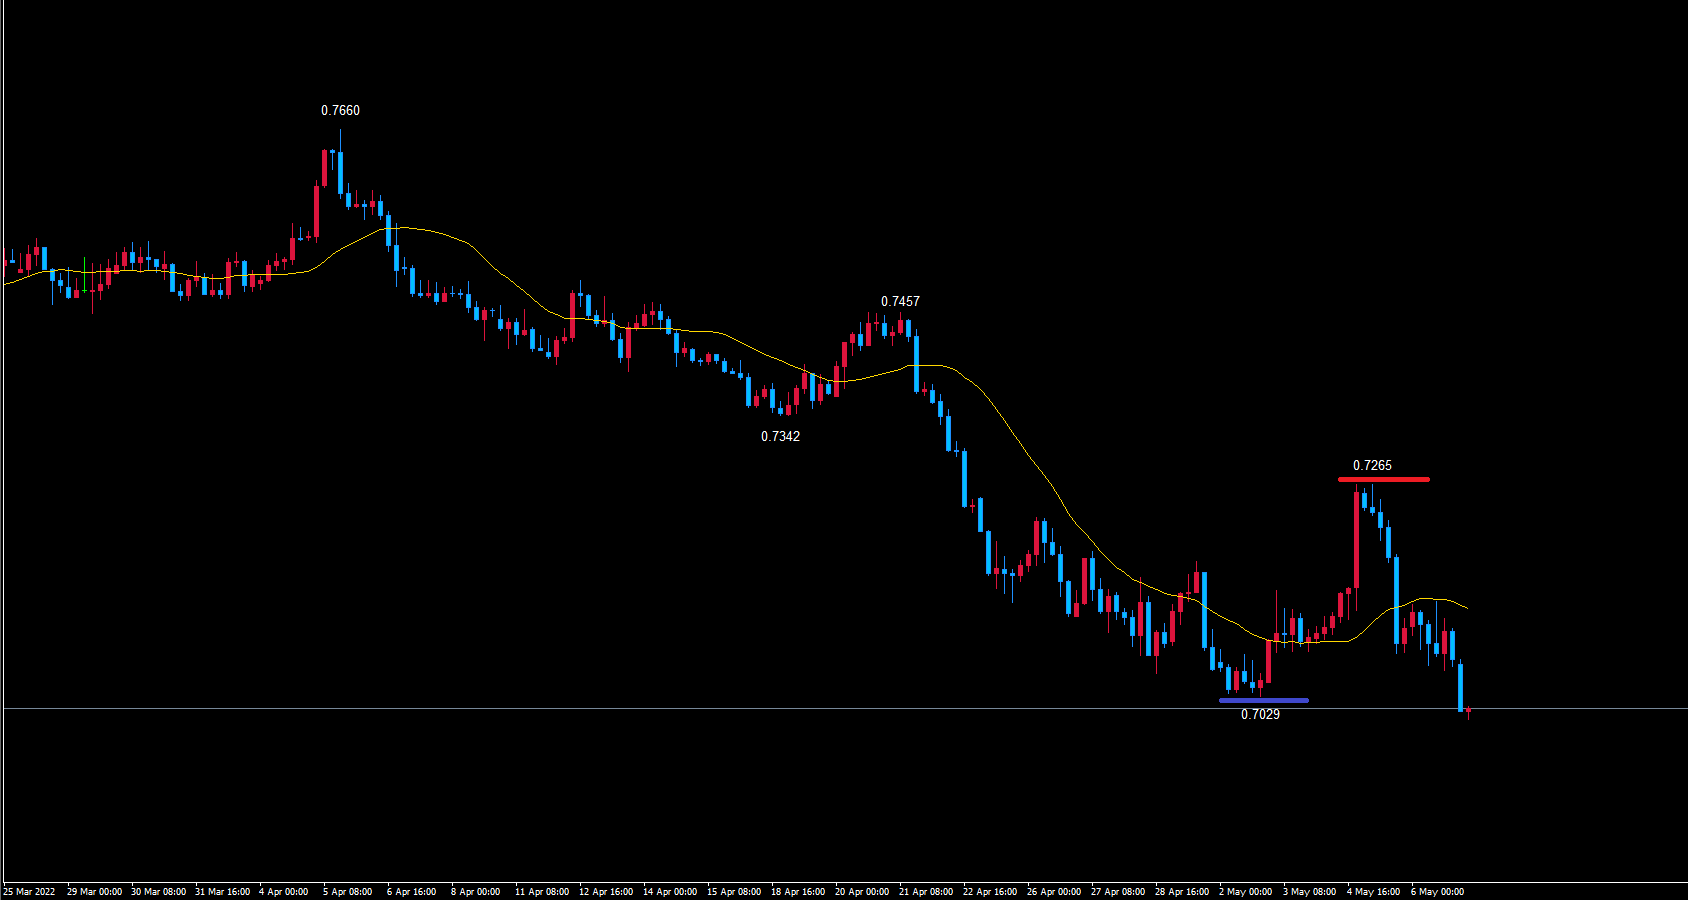The width and height of the screenshot is (1688, 900).
Task: Click the 0.7342 swing low label
Action: [780, 437]
